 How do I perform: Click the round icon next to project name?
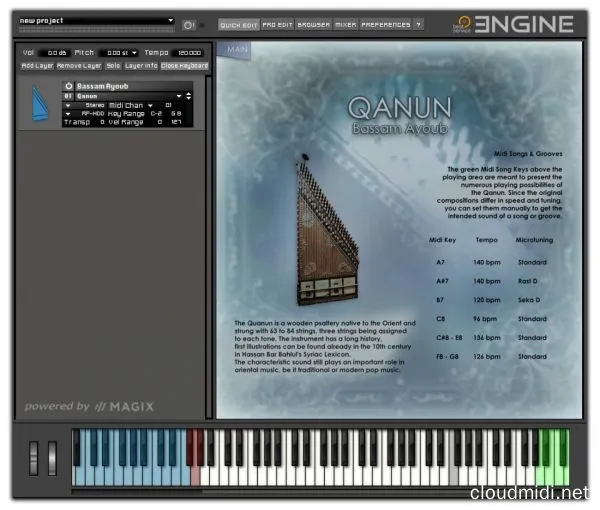pyautogui.click(x=189, y=24)
